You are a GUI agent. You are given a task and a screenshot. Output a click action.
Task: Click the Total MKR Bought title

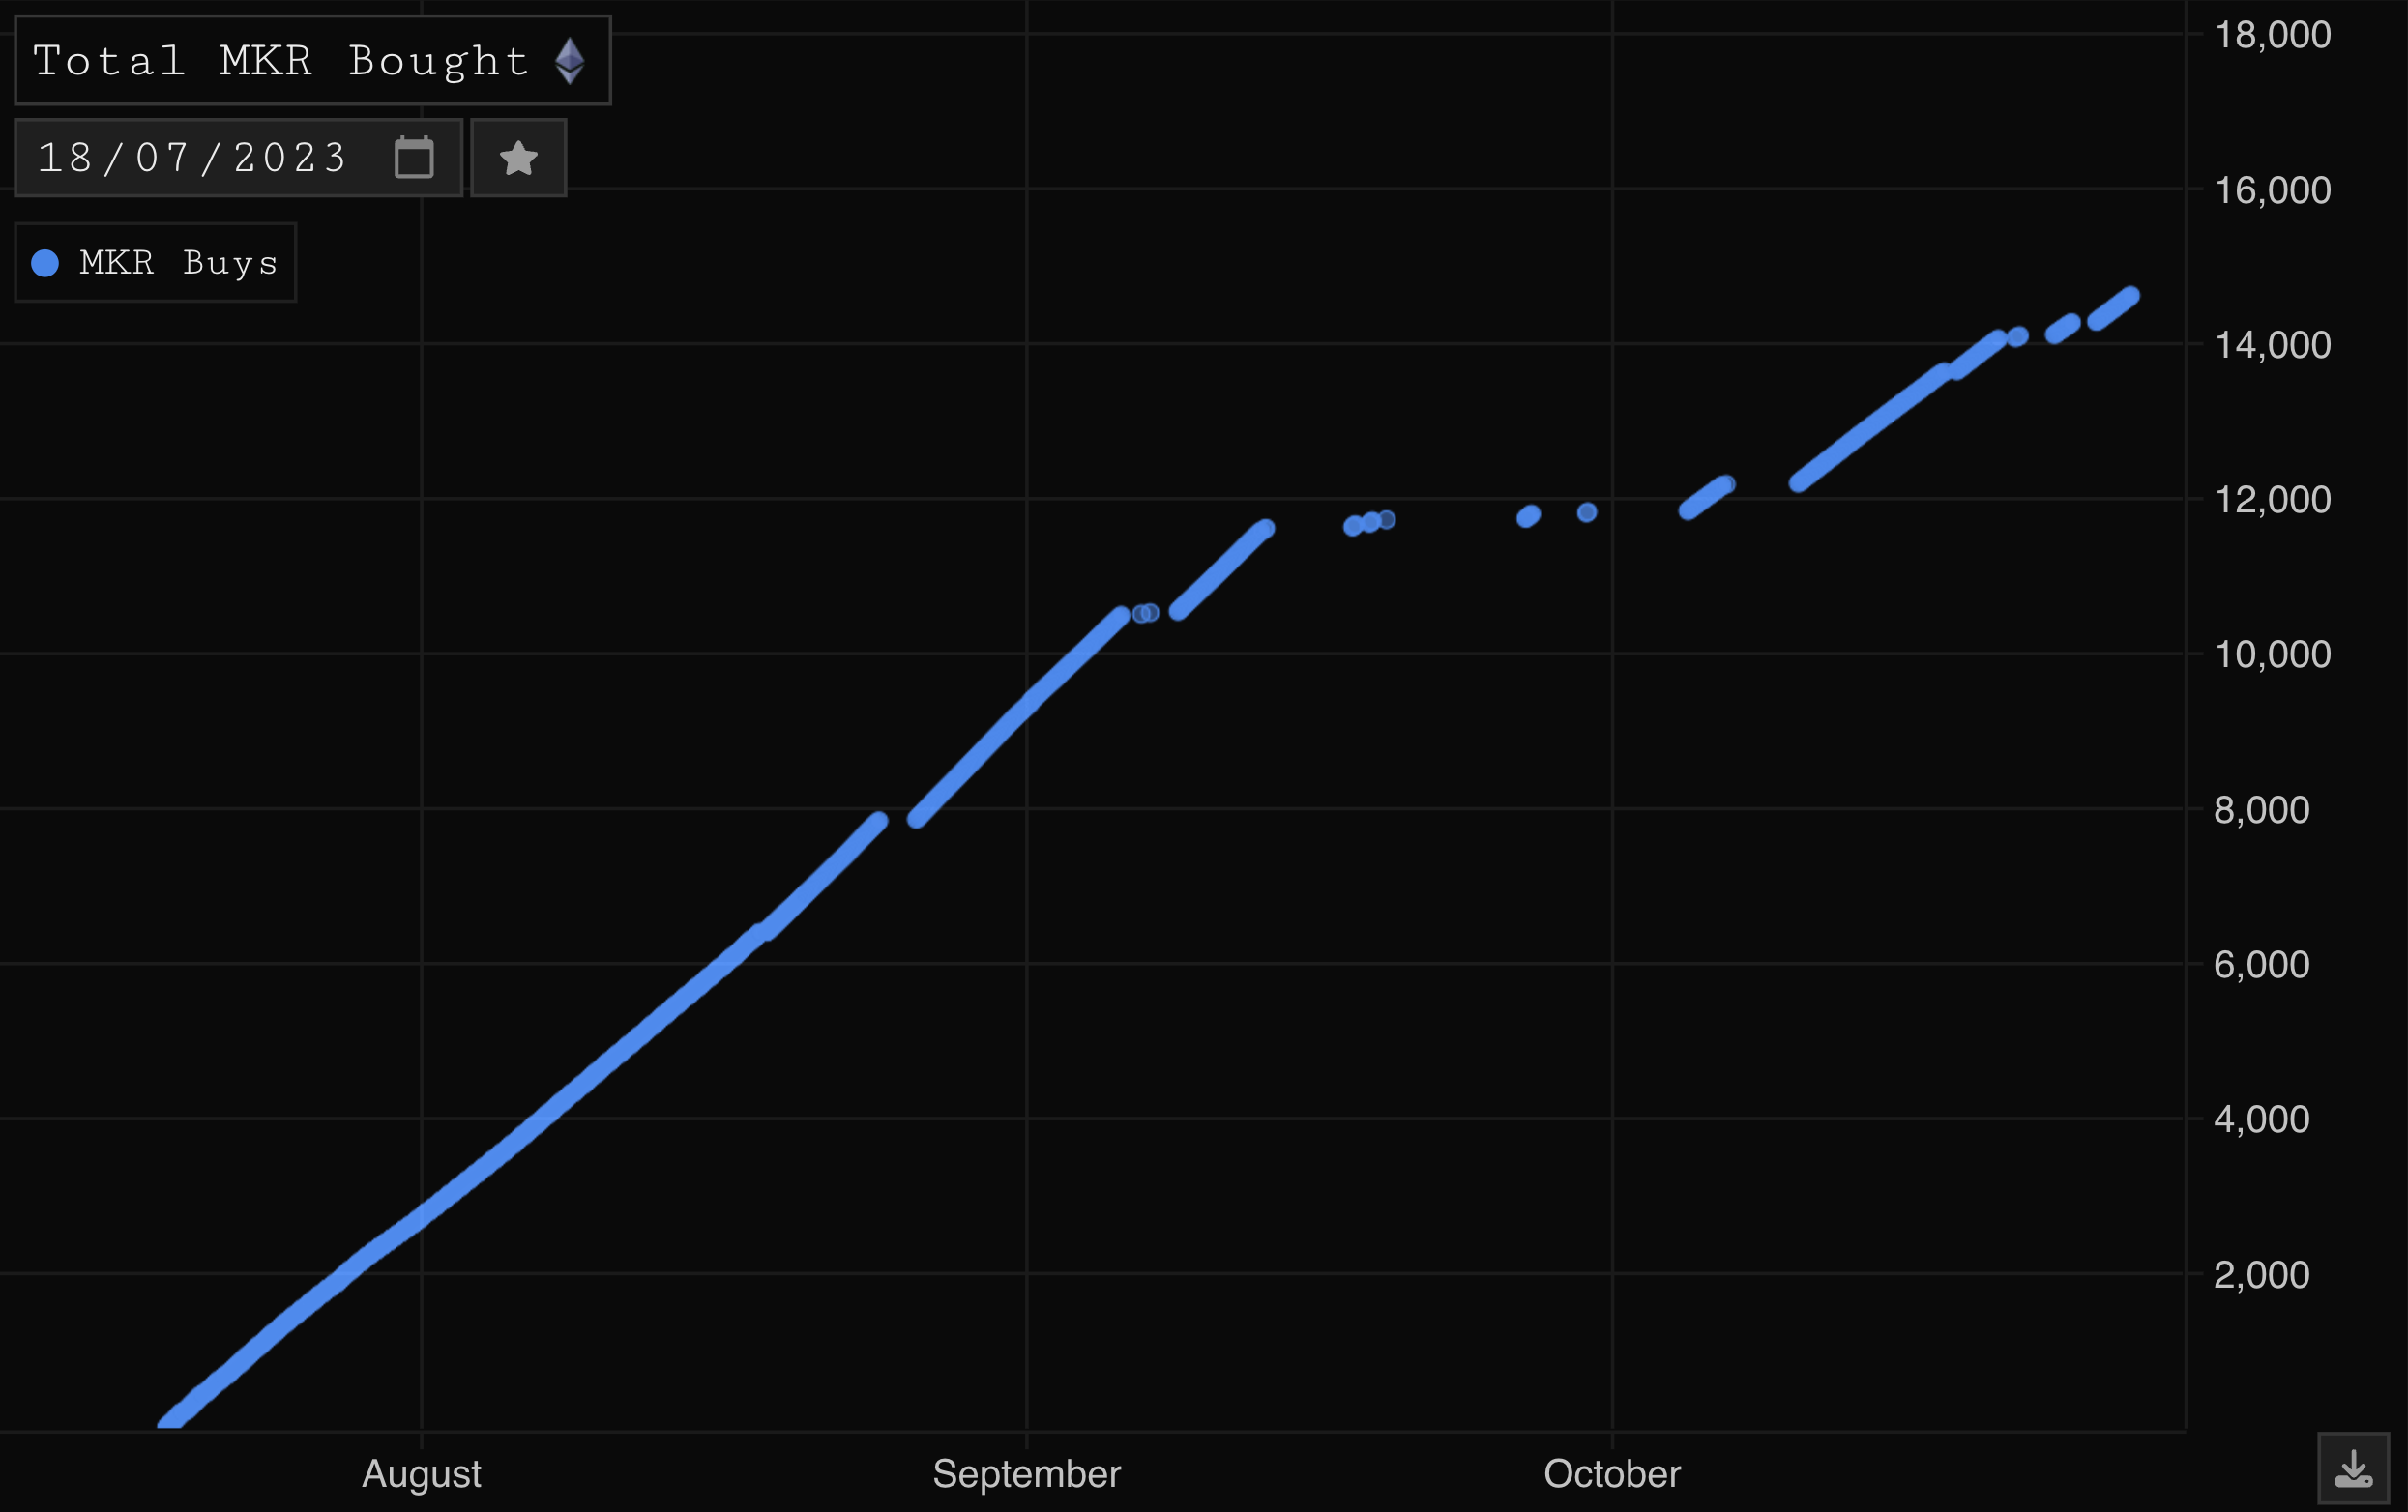pyautogui.click(x=281, y=61)
